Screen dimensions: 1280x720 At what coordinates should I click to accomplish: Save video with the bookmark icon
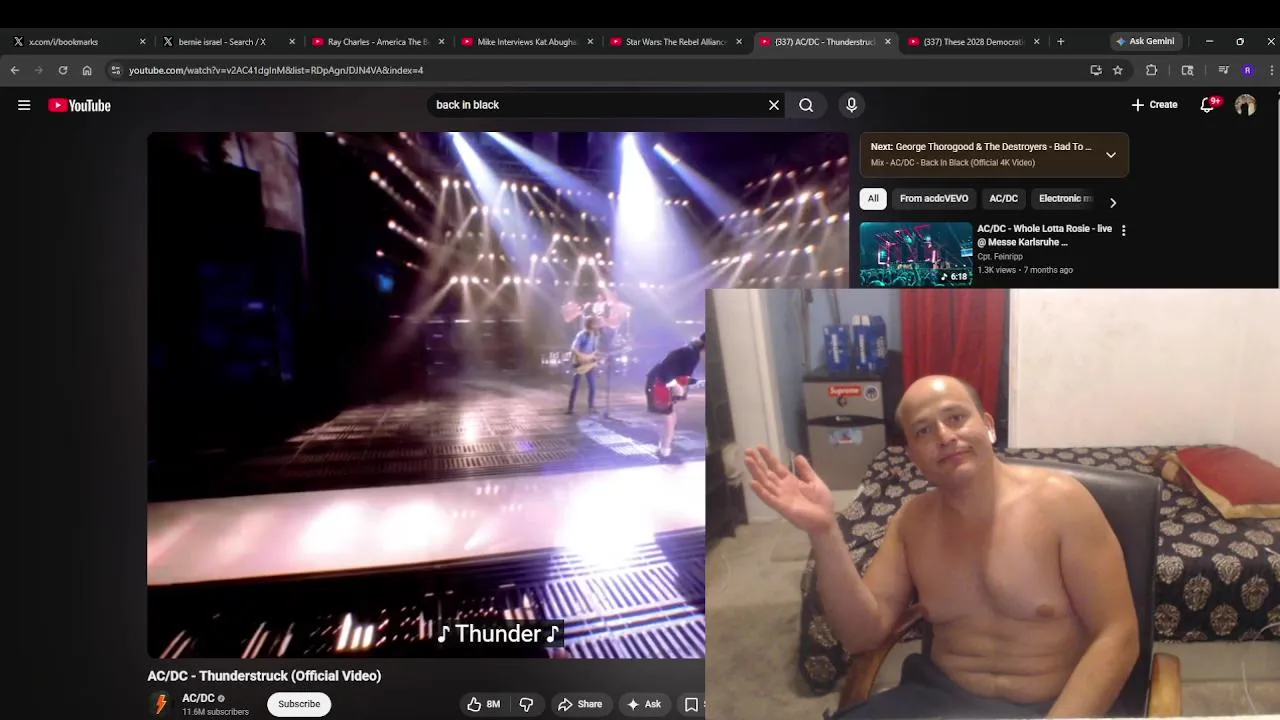(x=691, y=704)
